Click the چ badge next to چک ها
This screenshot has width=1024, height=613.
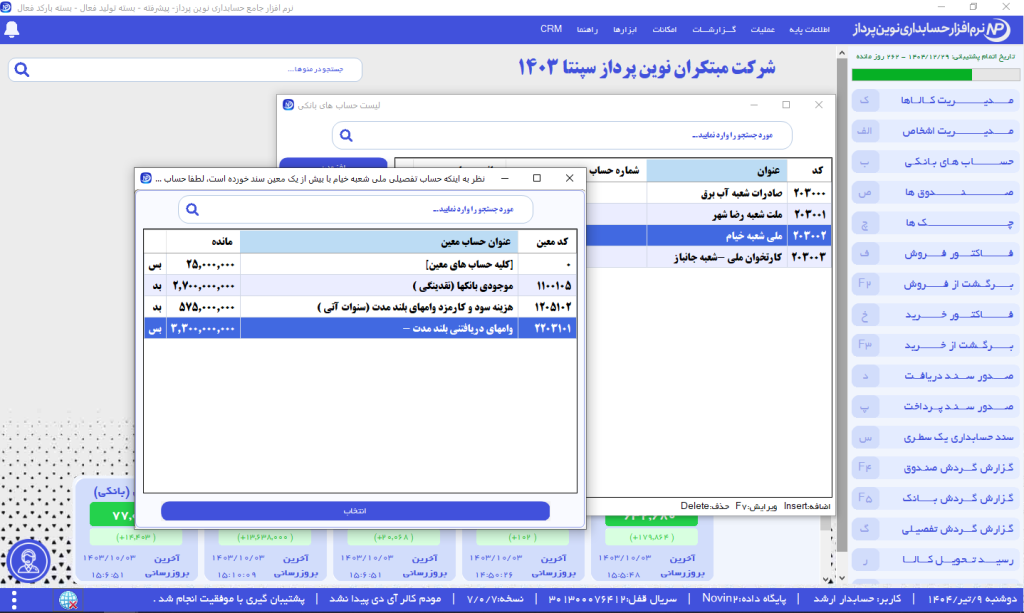point(865,223)
